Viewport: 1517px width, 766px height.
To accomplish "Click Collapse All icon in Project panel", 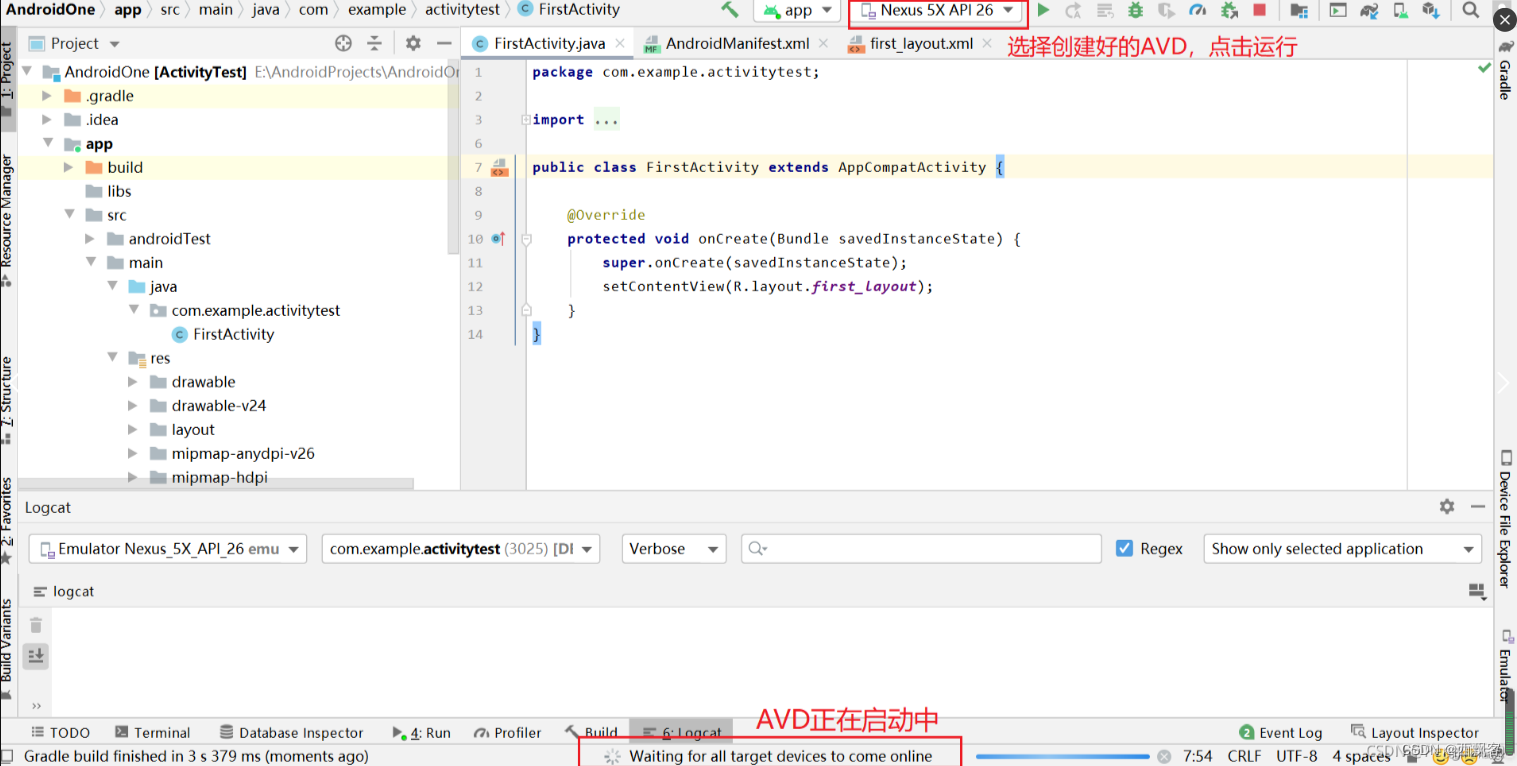I will click(374, 43).
